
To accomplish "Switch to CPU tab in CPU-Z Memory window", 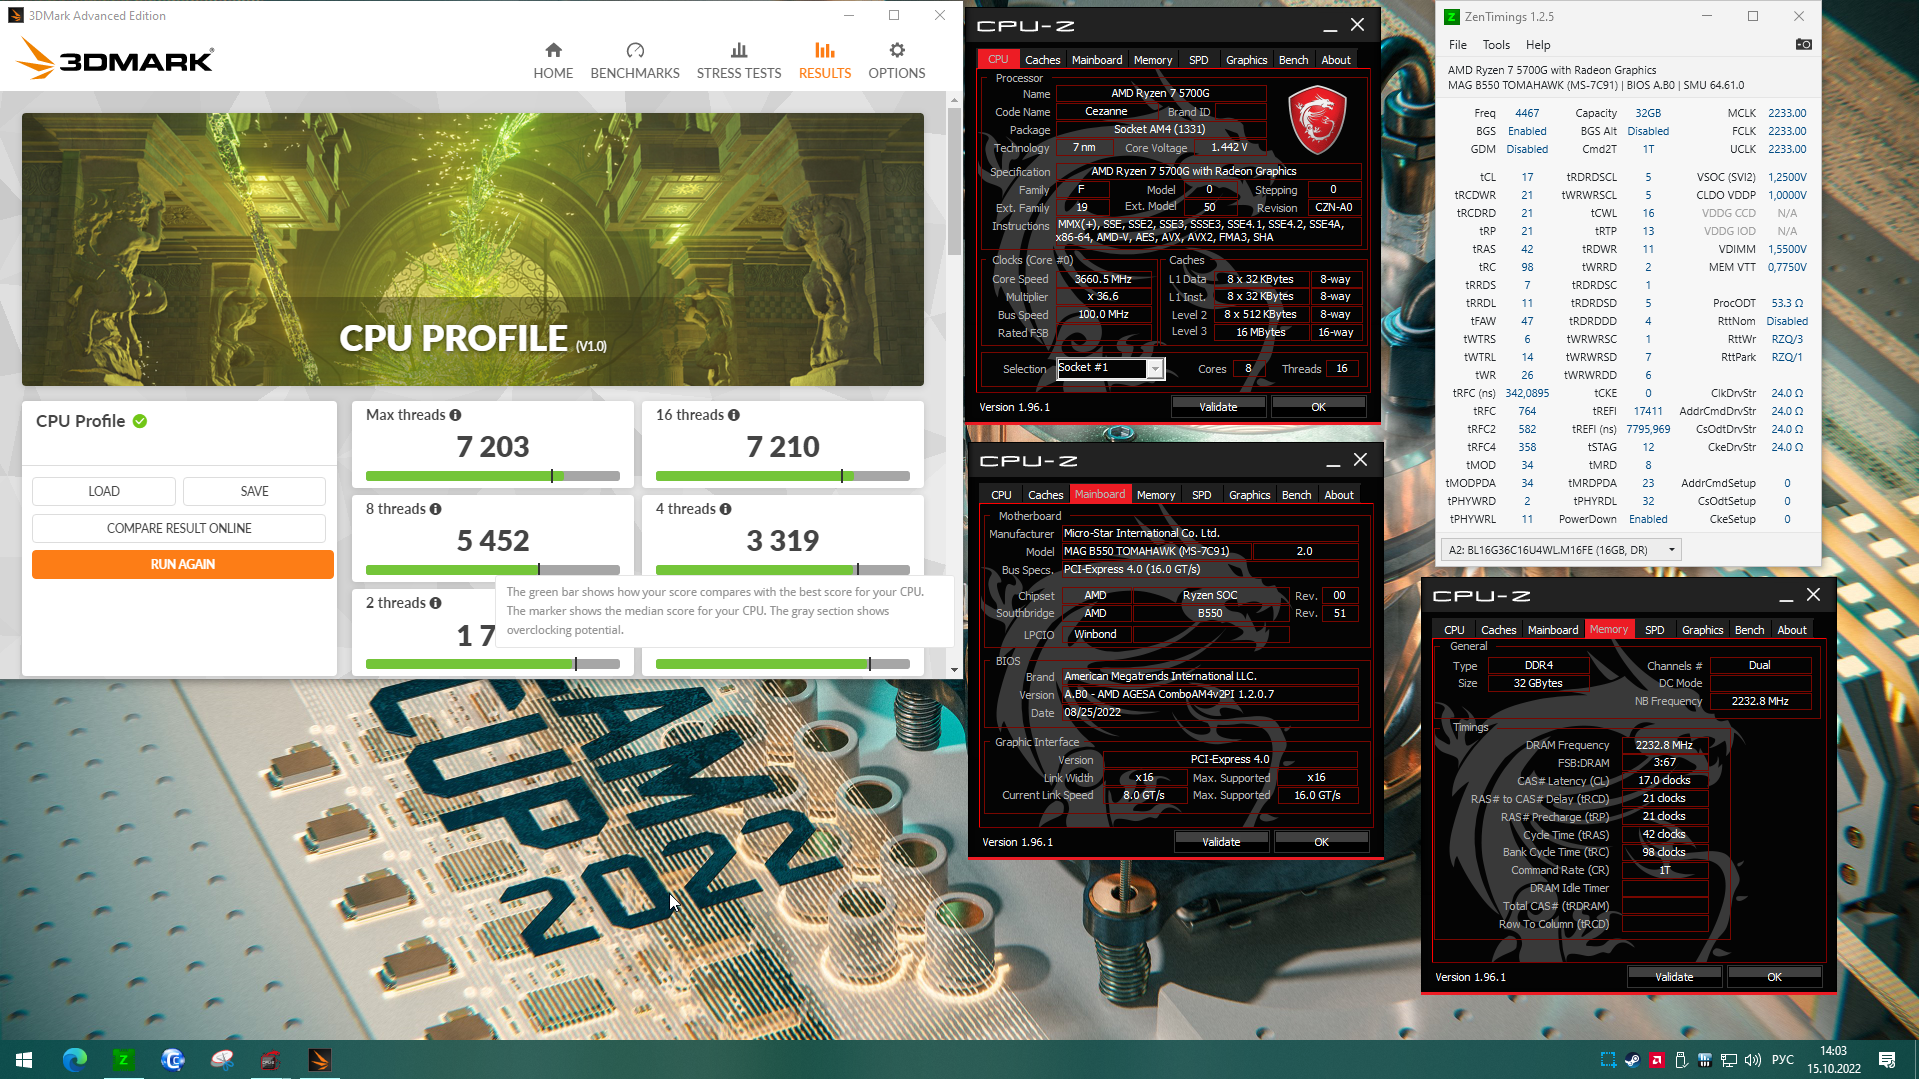I will (1454, 630).
